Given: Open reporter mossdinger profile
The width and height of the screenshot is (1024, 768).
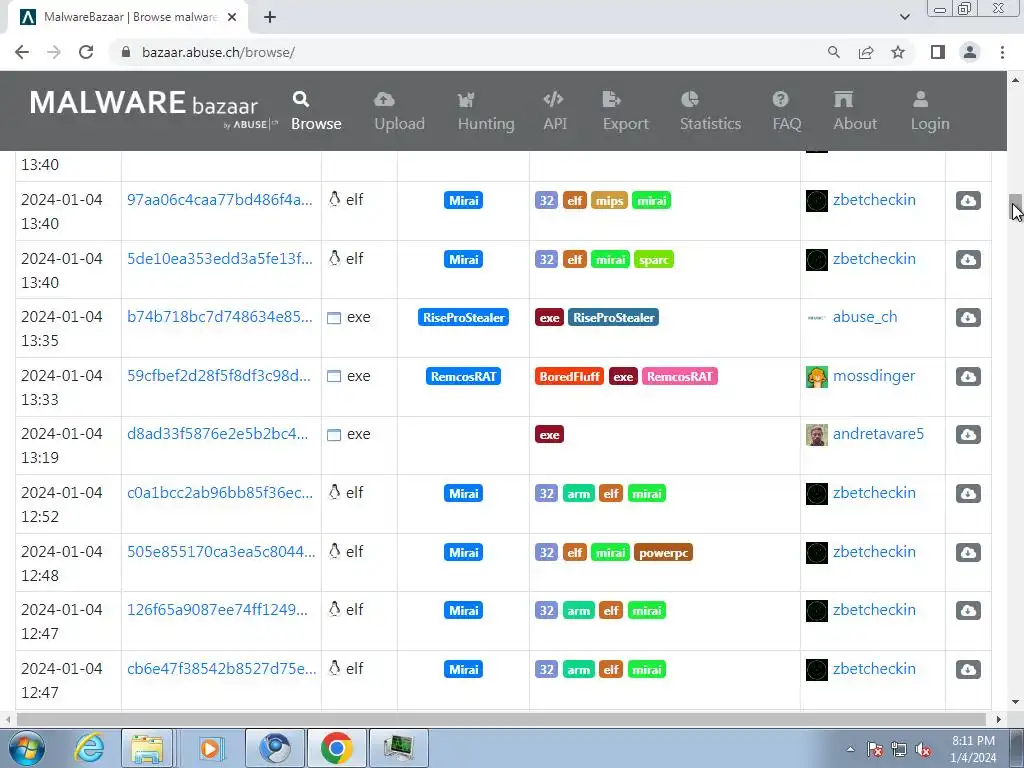Looking at the screenshot, I should click(874, 376).
